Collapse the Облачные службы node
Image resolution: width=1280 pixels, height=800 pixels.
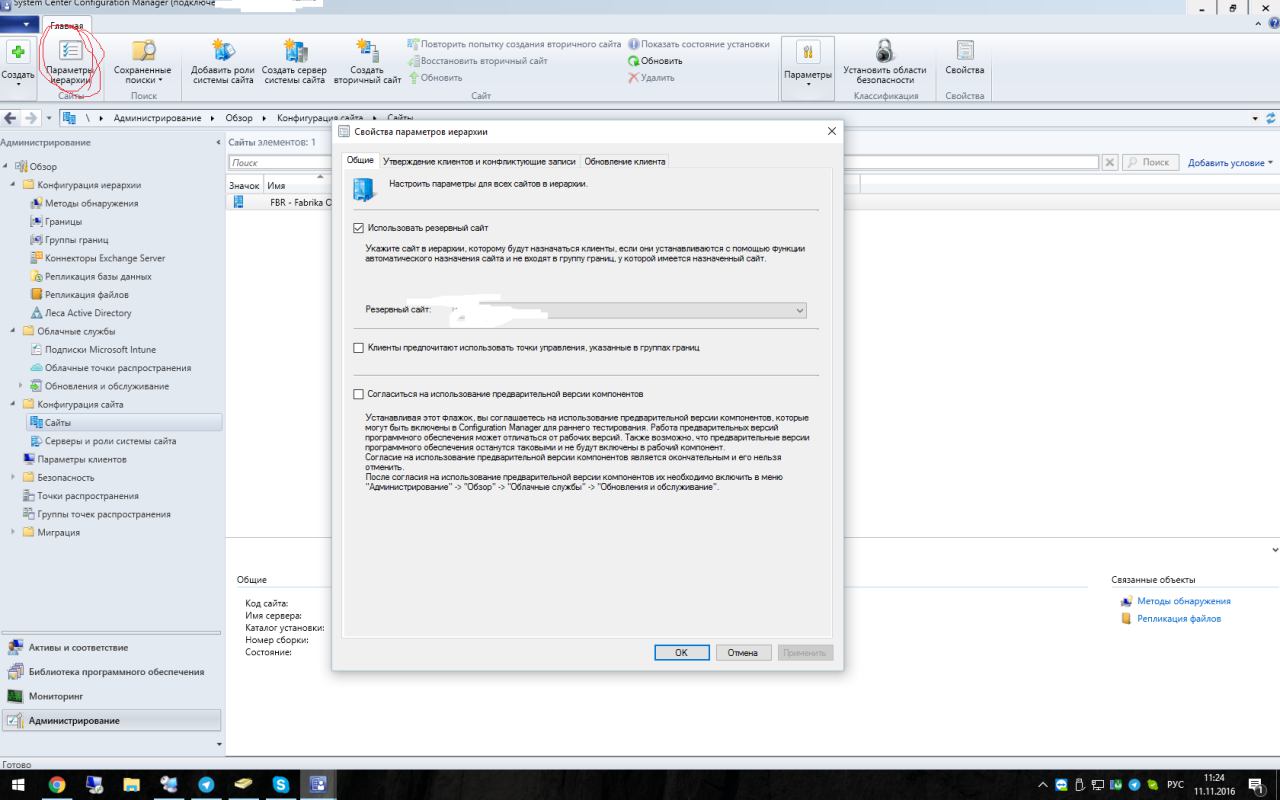click(14, 331)
